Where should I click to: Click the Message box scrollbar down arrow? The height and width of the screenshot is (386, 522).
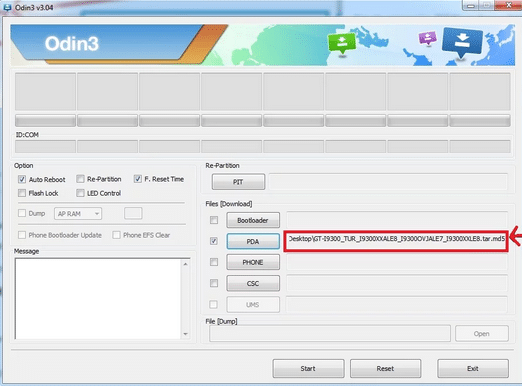pyautogui.click(x=186, y=334)
